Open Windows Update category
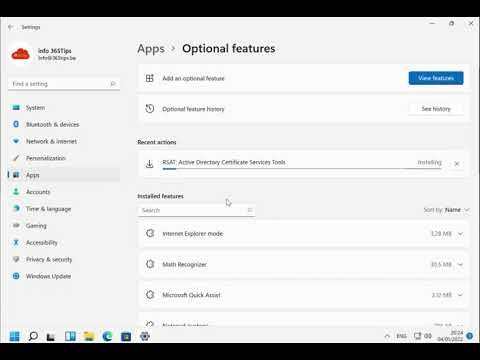 click(64, 276)
